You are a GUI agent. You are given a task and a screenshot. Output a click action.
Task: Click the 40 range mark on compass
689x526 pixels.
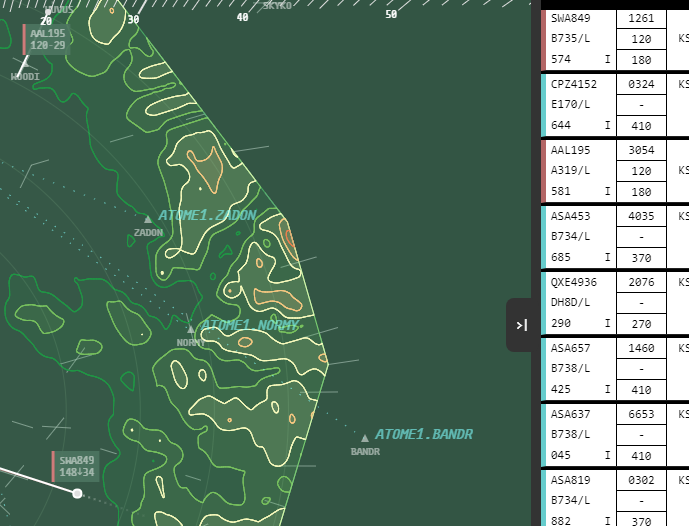[x=243, y=17]
